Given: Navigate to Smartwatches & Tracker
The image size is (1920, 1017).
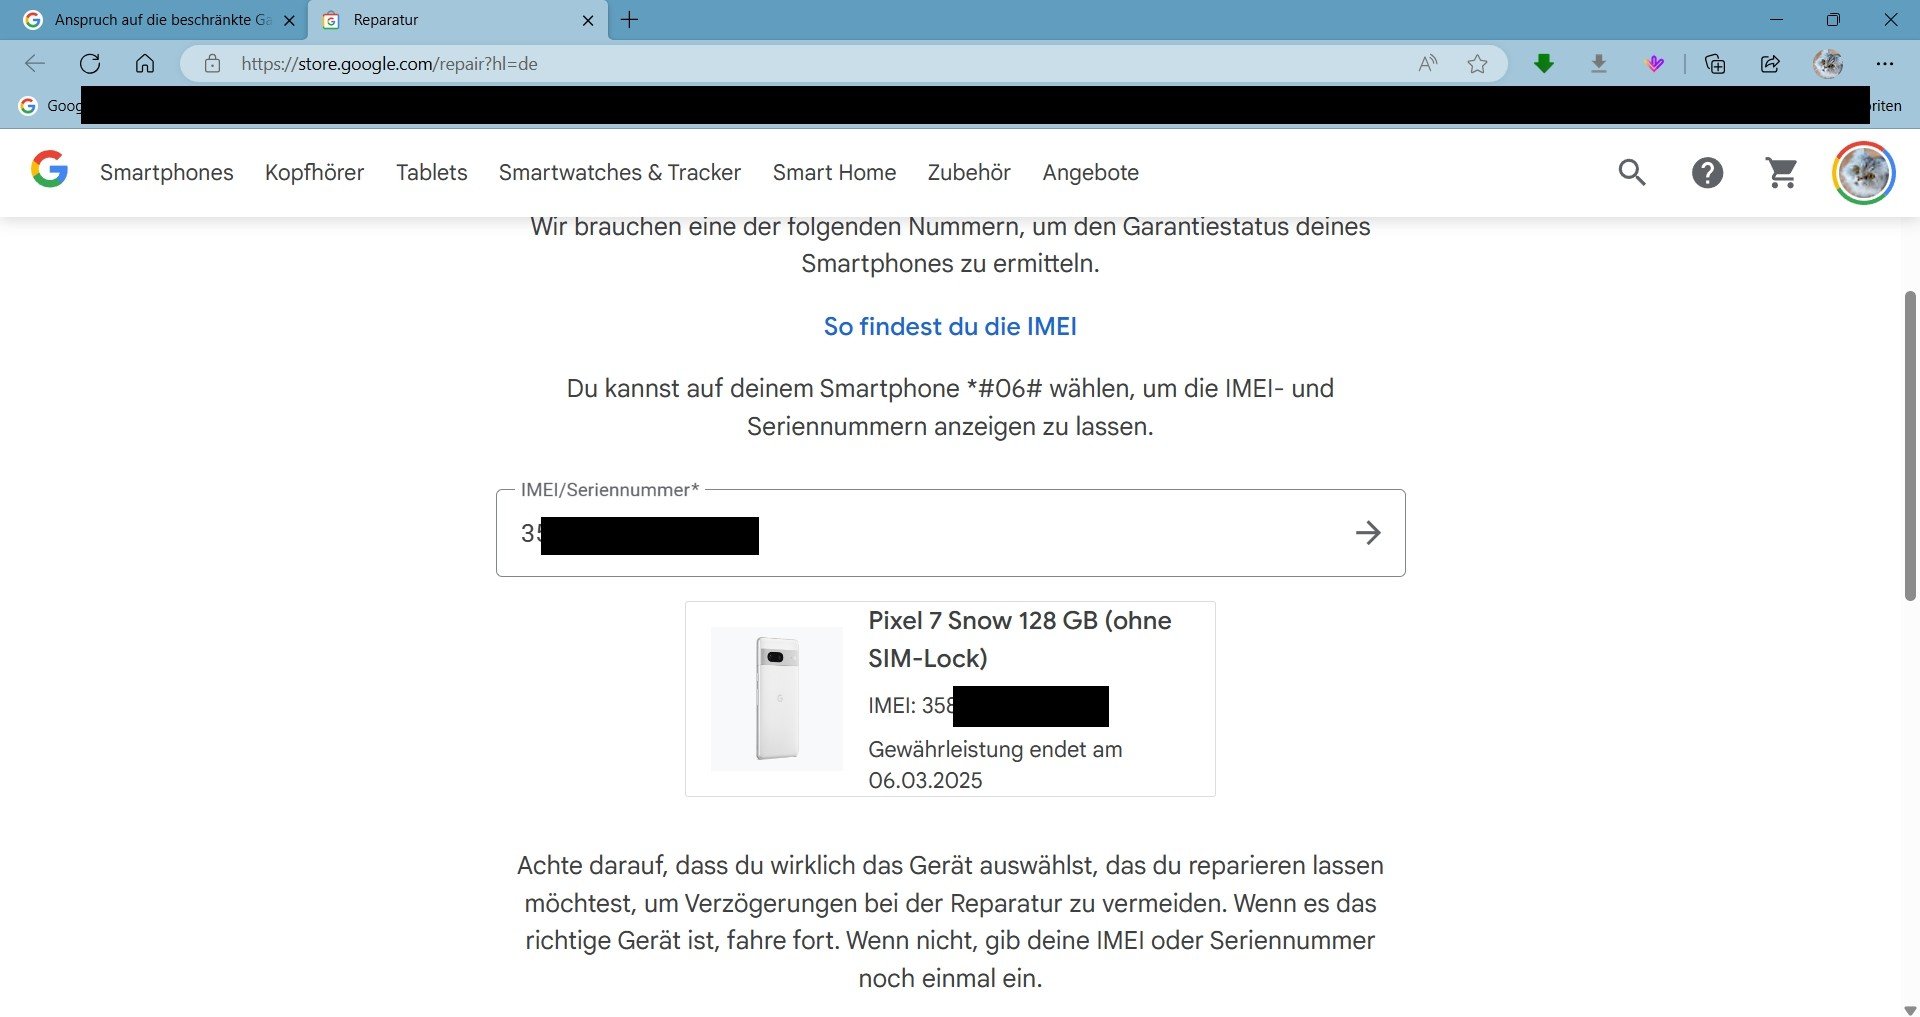Looking at the screenshot, I should point(619,173).
